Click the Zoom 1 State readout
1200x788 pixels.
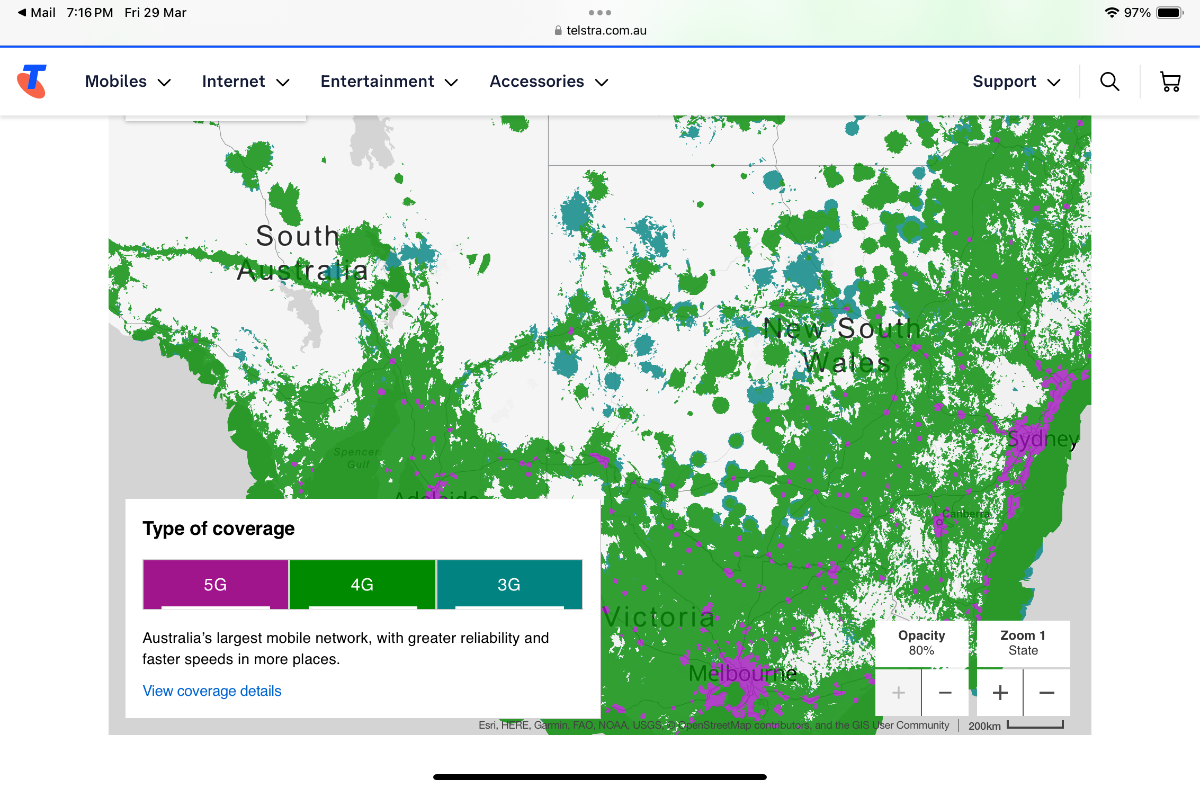(1023, 643)
